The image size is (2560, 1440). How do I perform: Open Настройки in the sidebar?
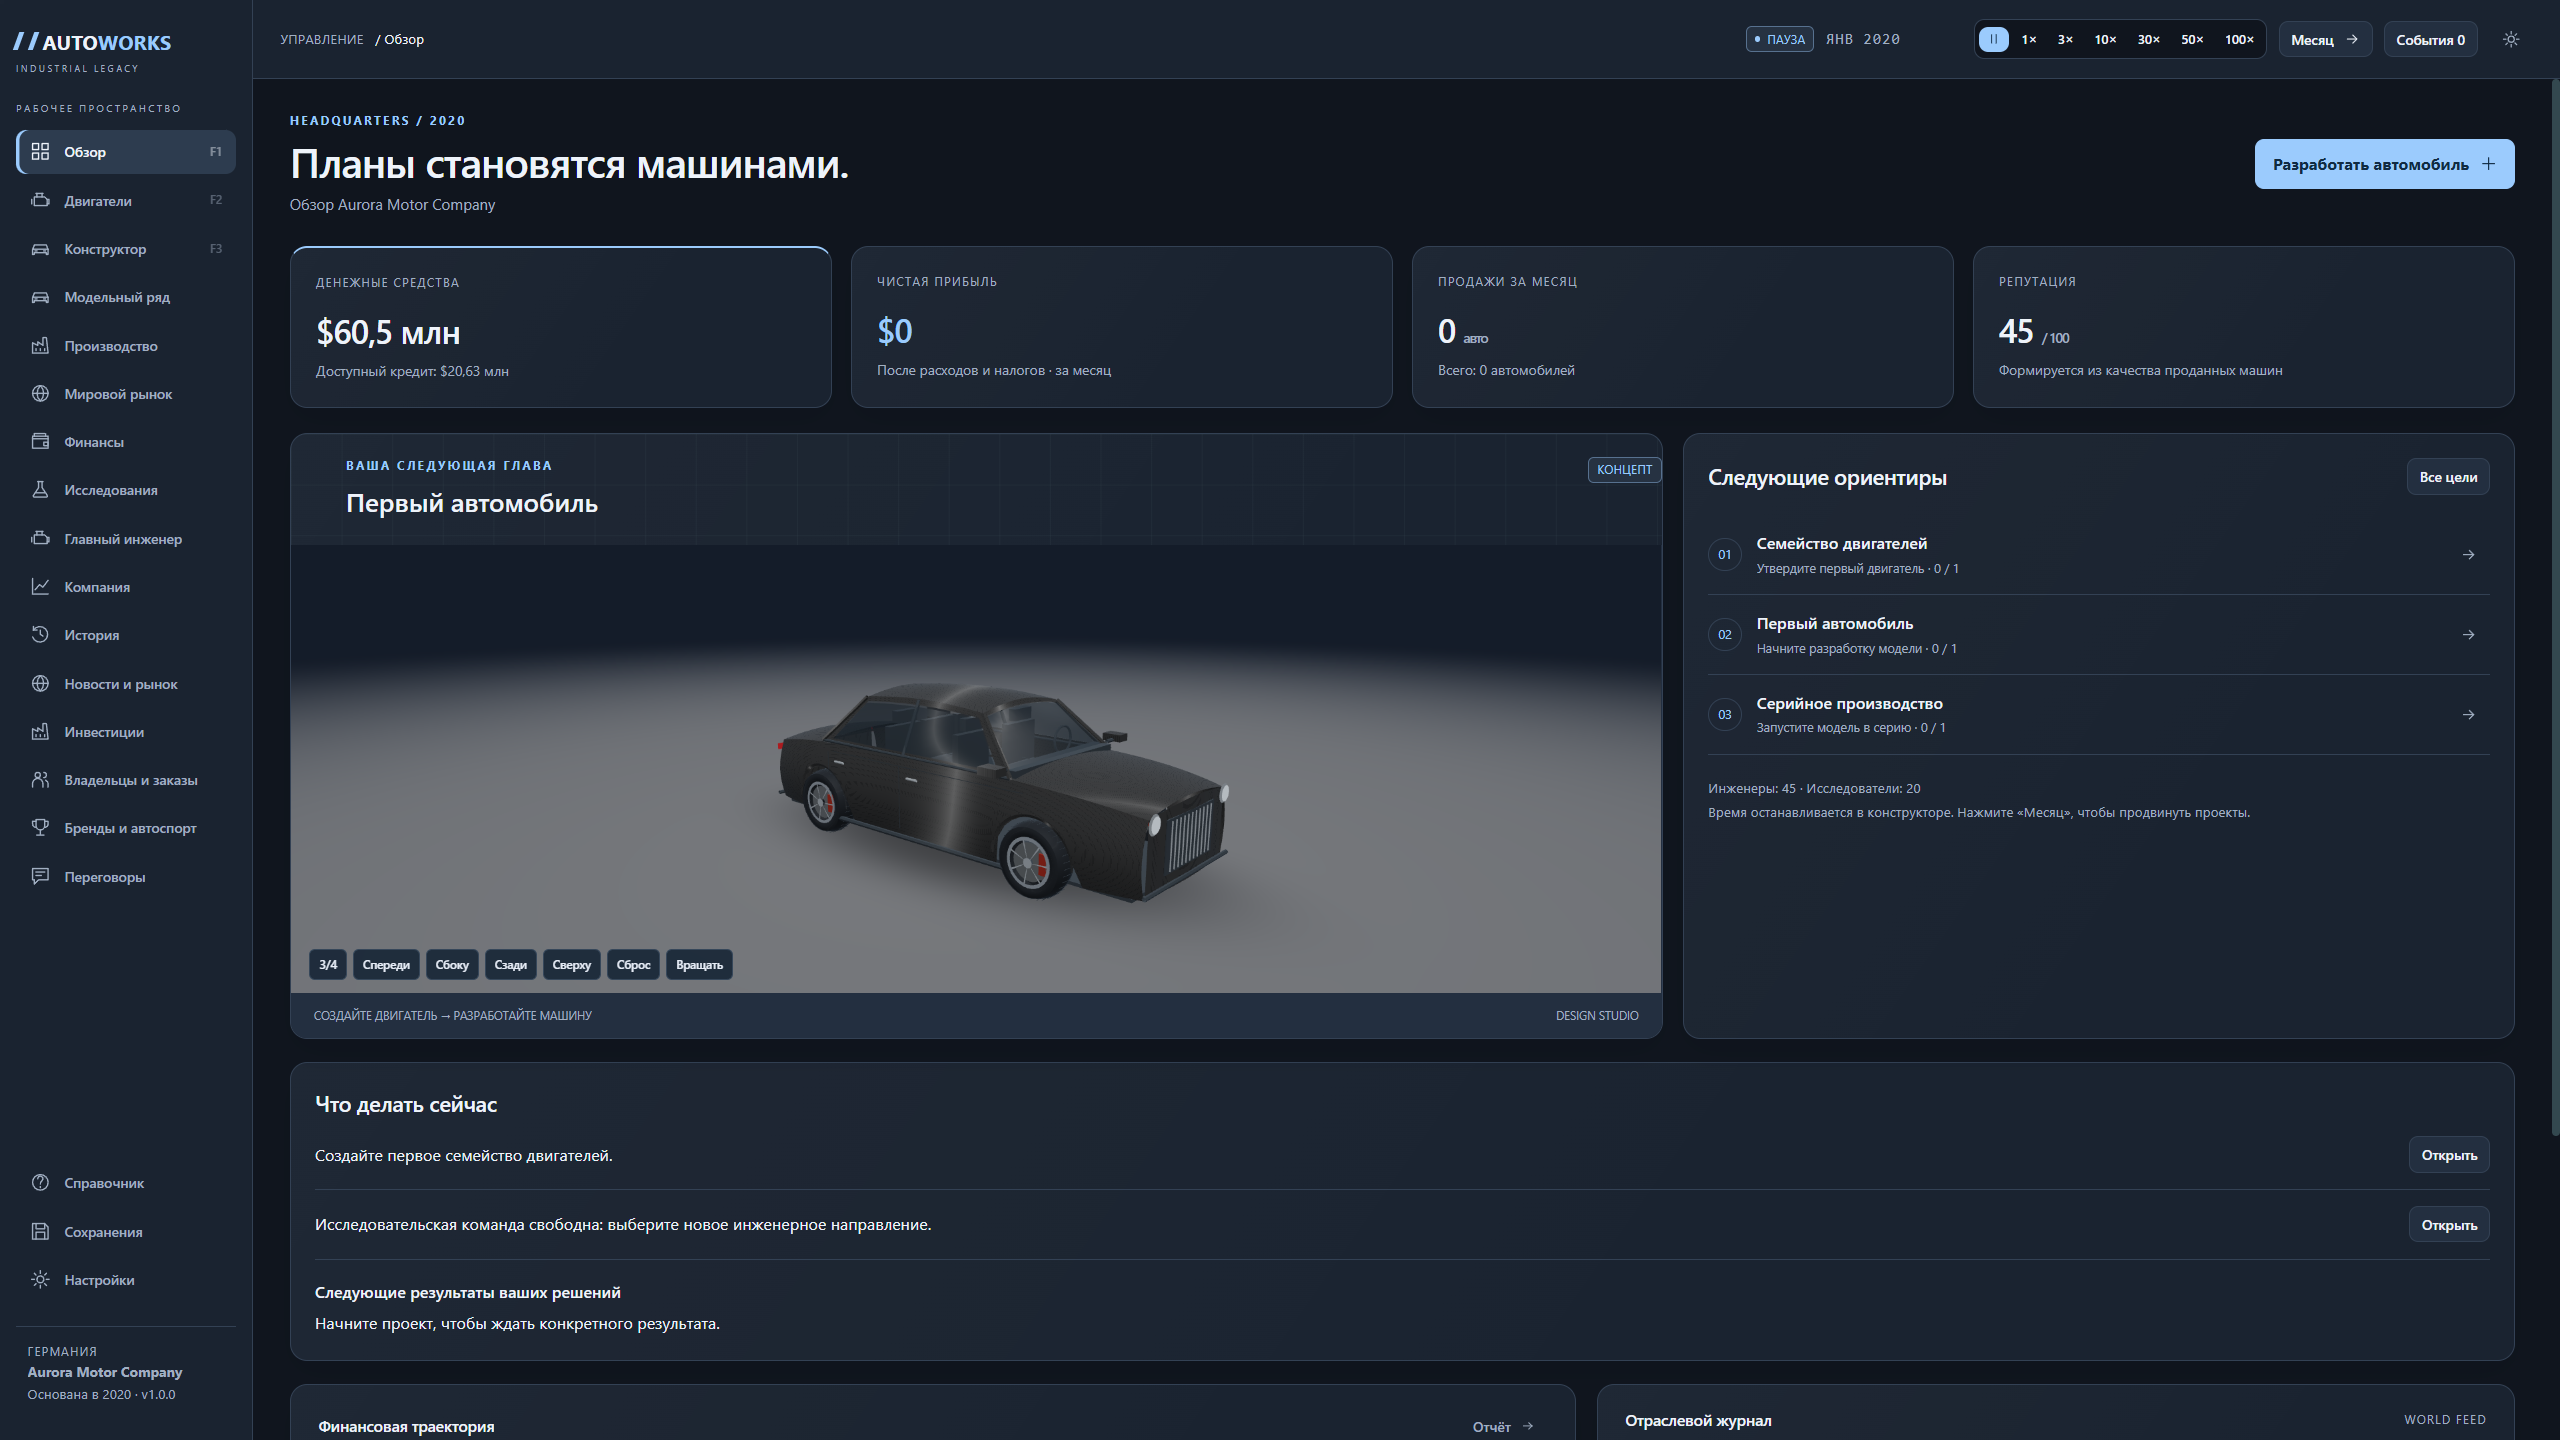[x=126, y=1280]
